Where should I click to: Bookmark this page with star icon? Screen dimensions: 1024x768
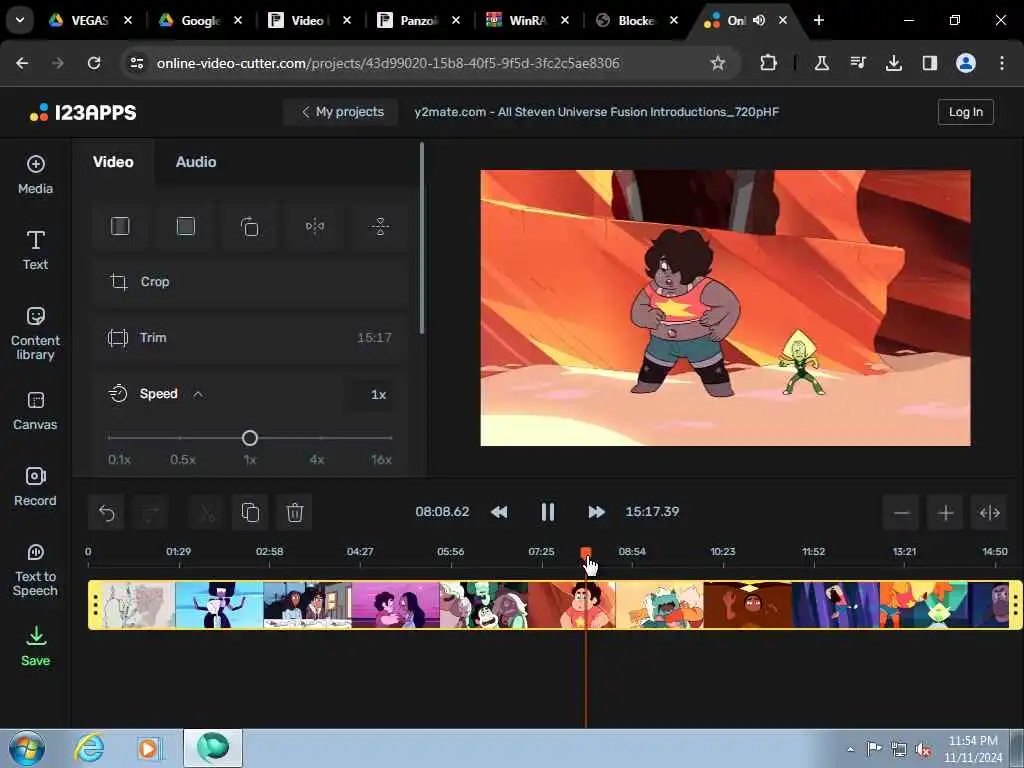(x=718, y=63)
